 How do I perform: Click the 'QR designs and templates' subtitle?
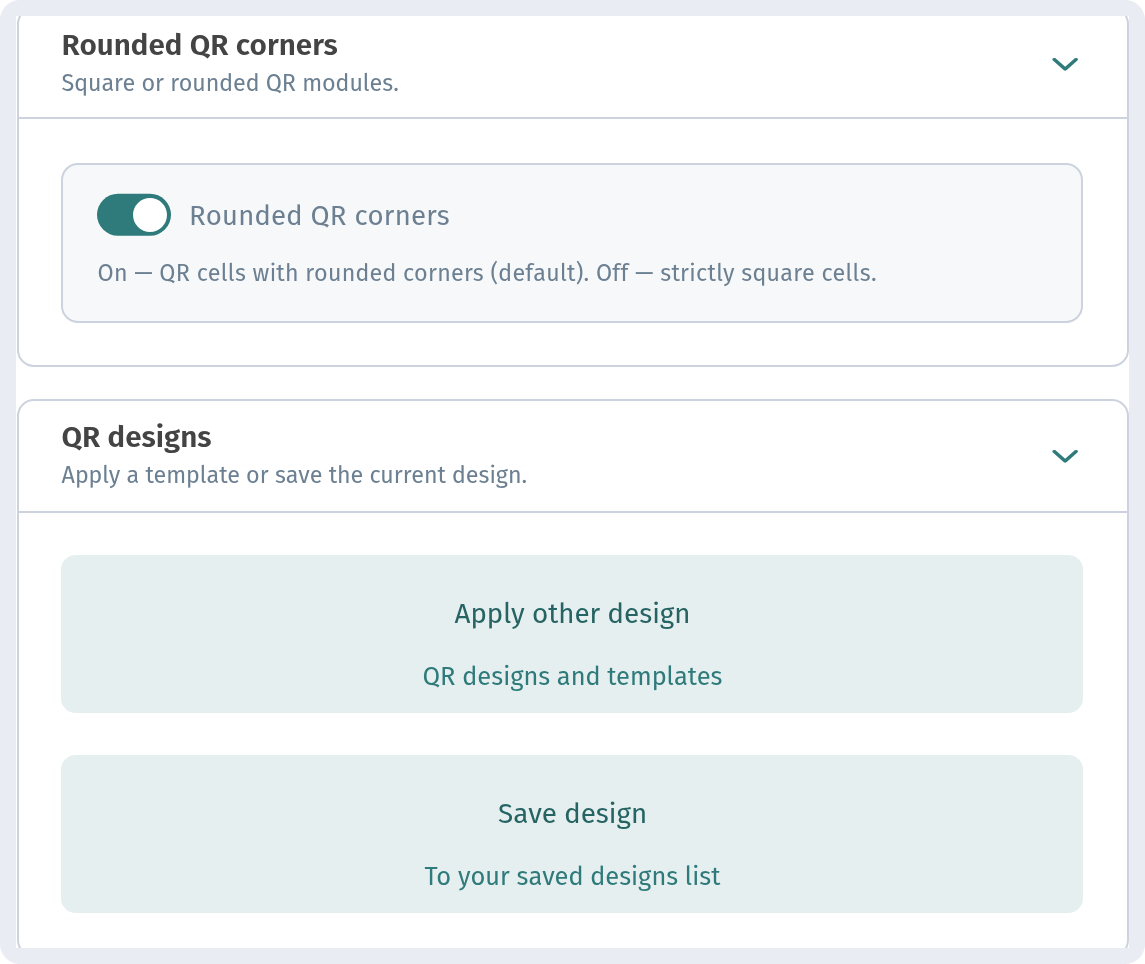click(572, 676)
